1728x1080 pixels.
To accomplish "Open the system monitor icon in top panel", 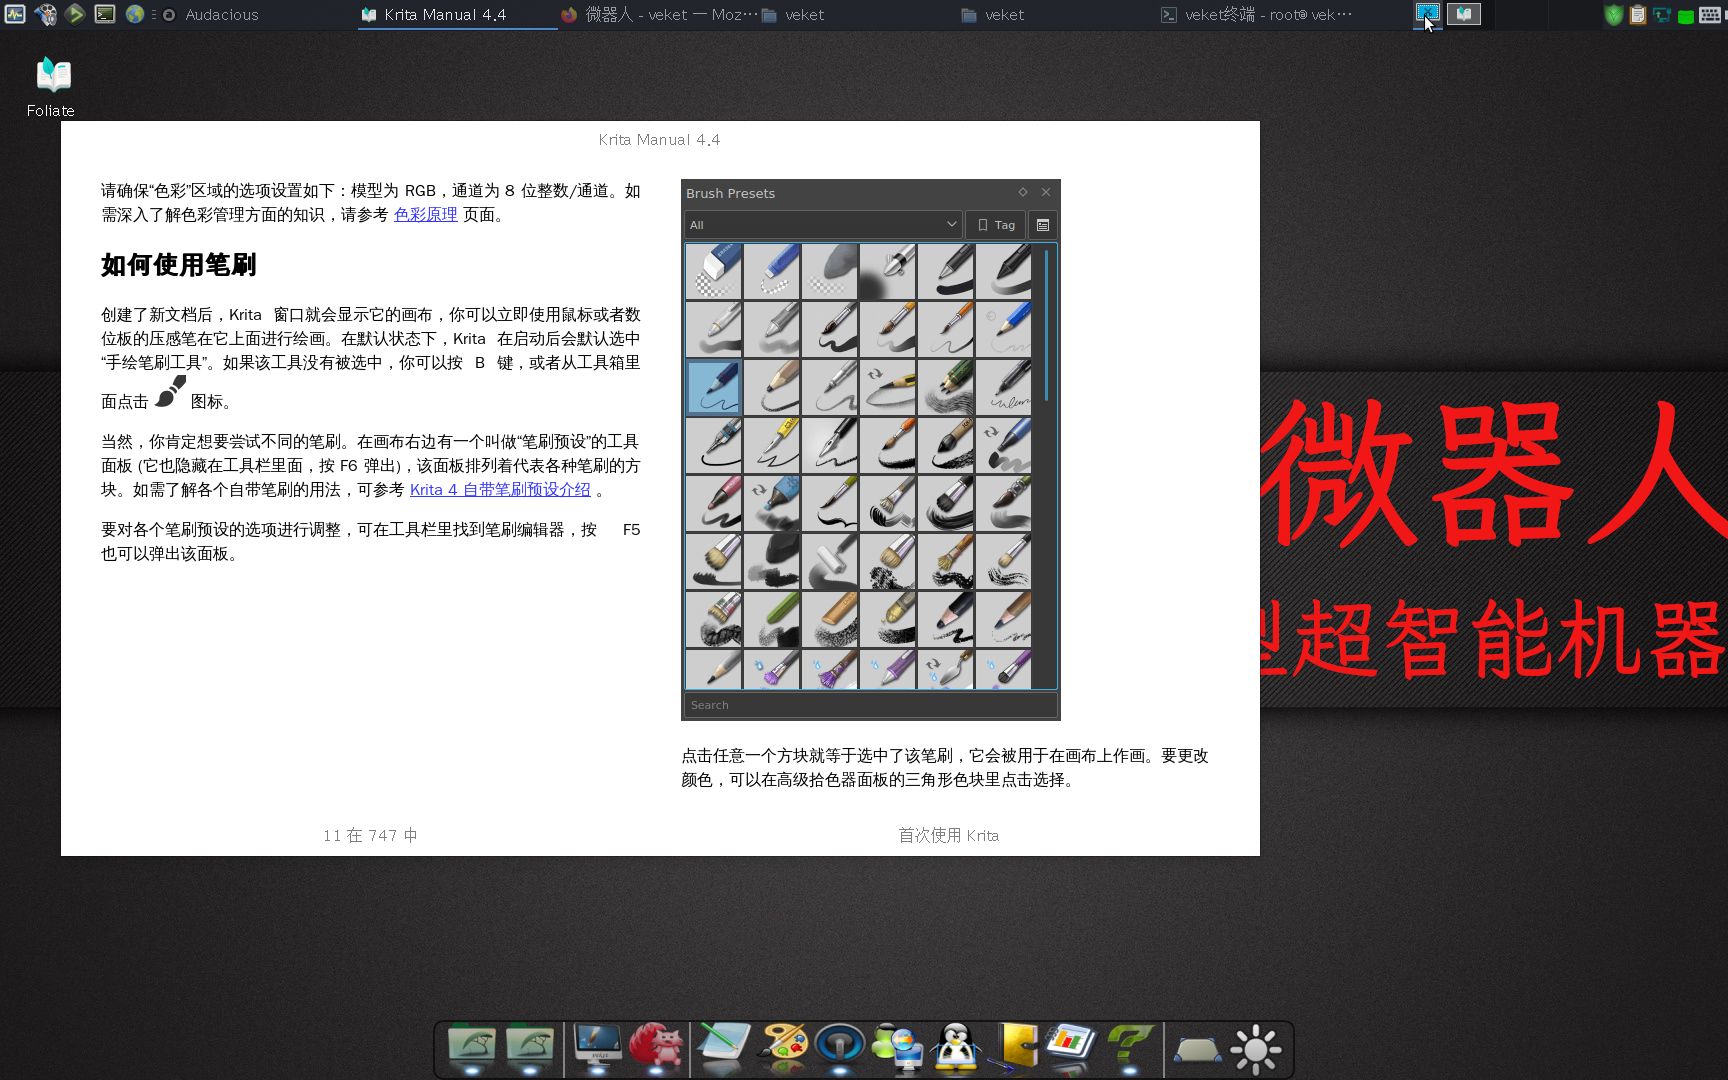I will click(14, 14).
